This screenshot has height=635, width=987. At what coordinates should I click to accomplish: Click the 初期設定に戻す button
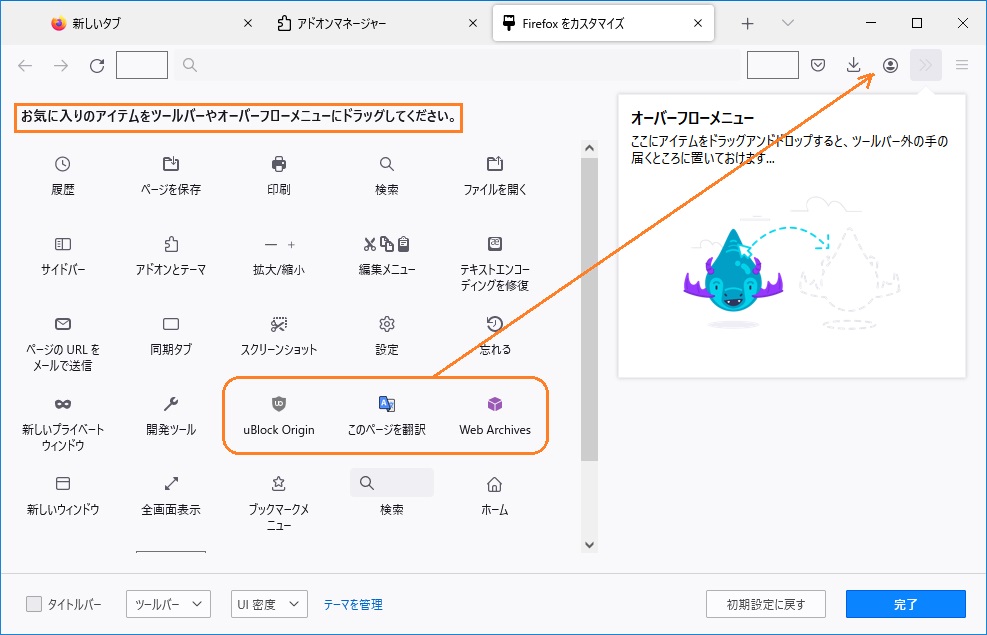(x=766, y=604)
